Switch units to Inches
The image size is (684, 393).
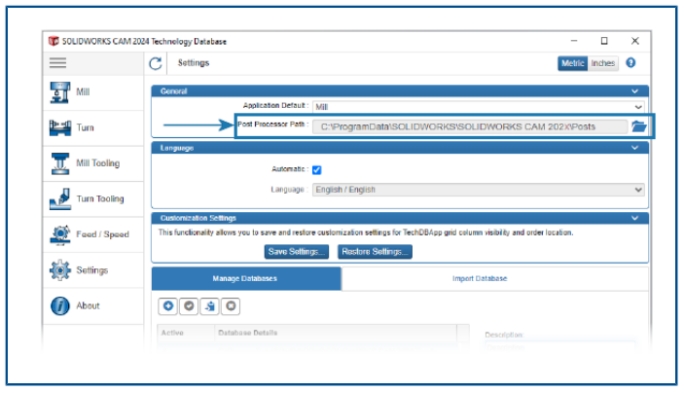pos(603,63)
